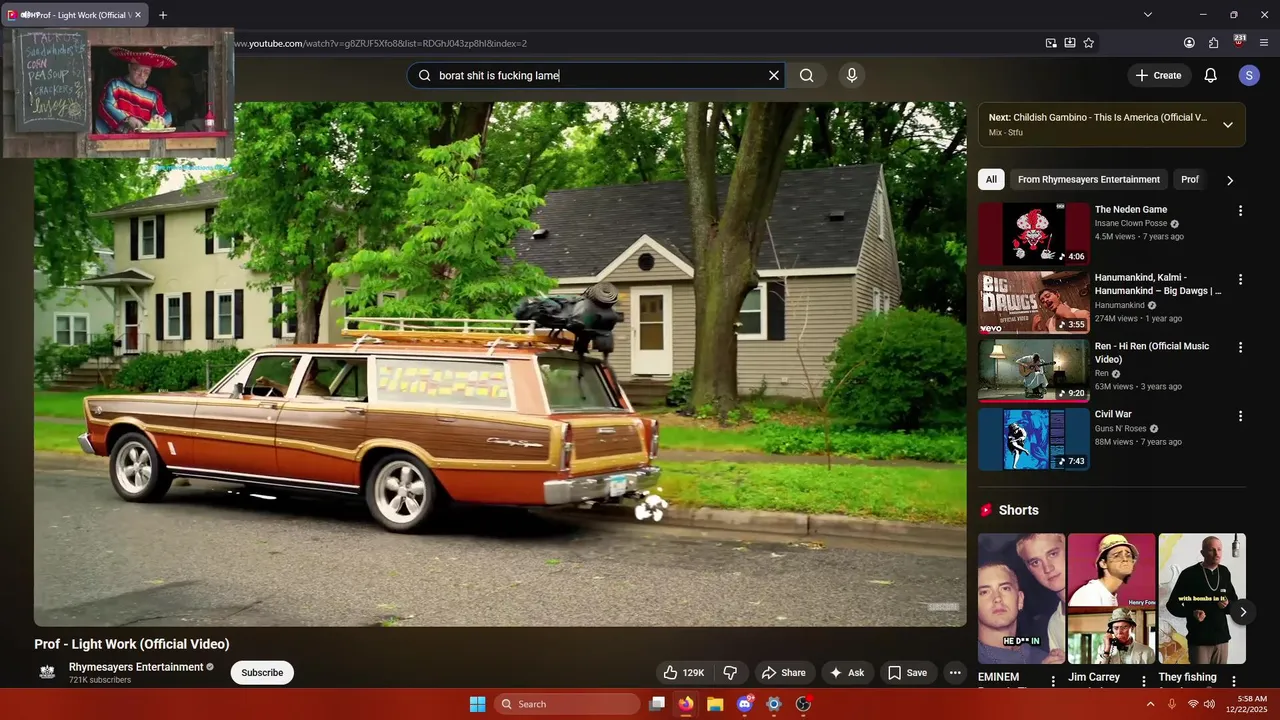Open the Civil War title link
This screenshot has width=1280, height=720.
[x=1113, y=414]
